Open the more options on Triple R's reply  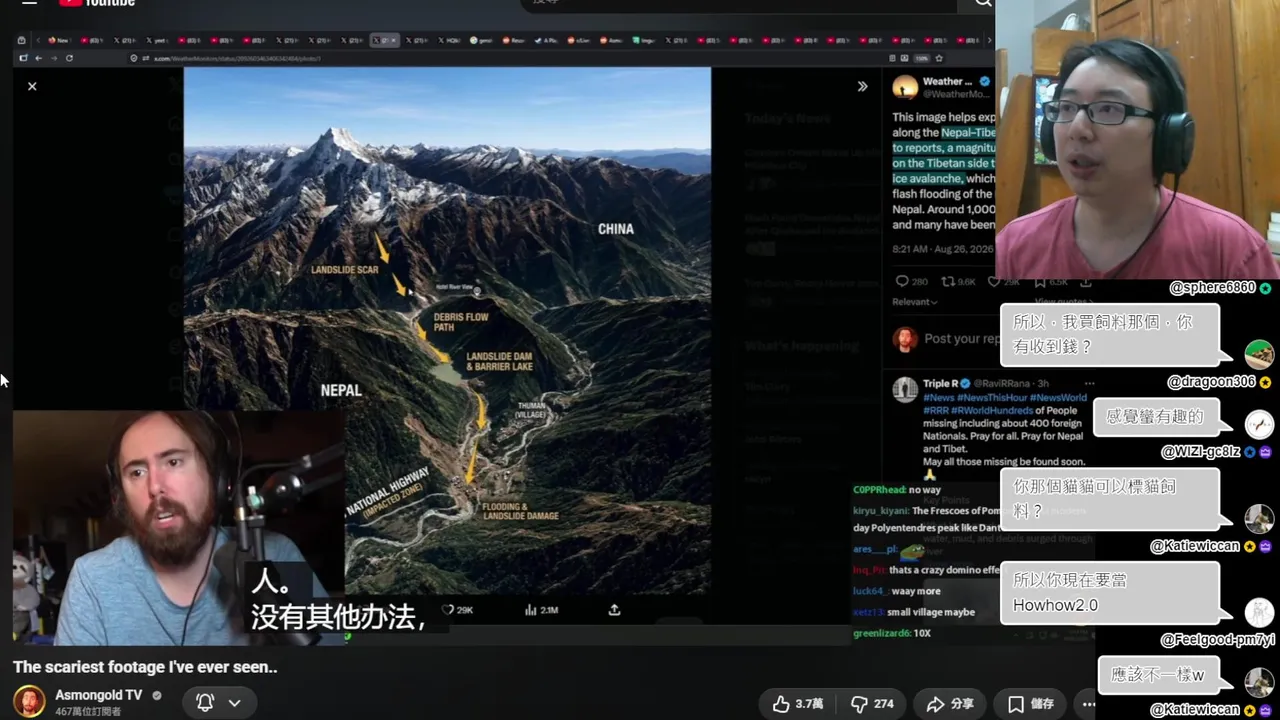(x=1089, y=383)
